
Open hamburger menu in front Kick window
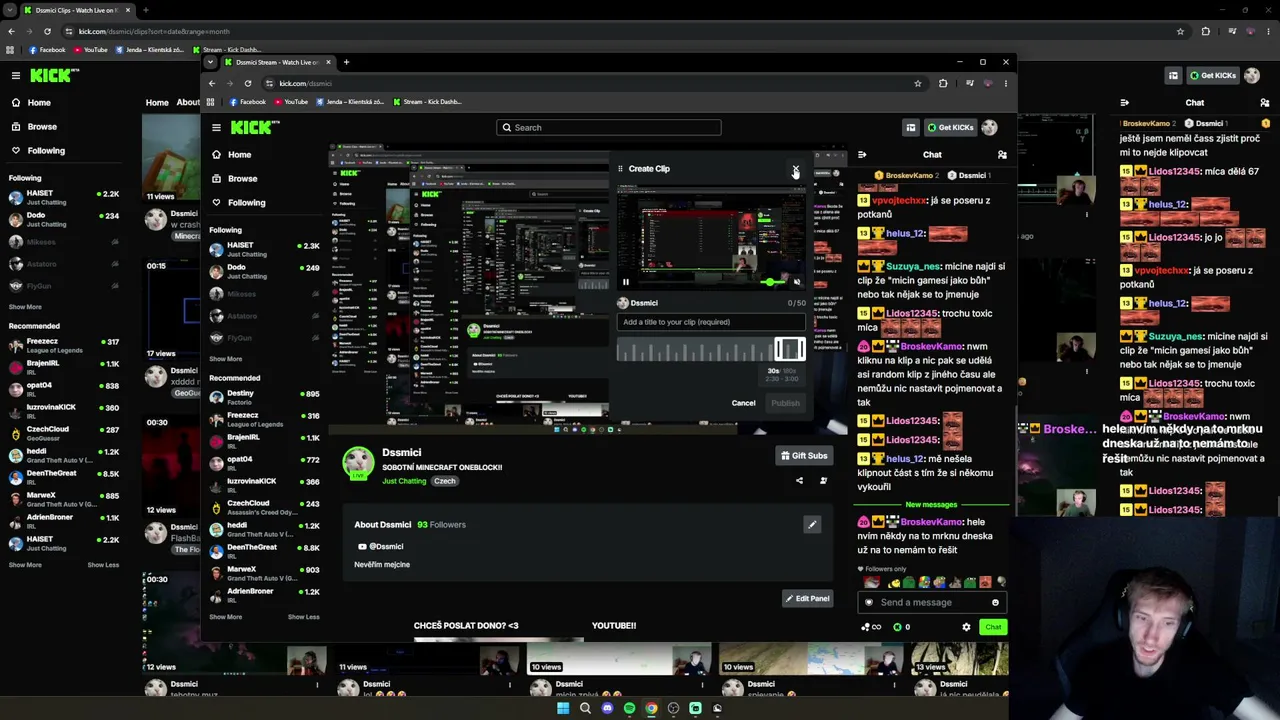[x=216, y=127]
